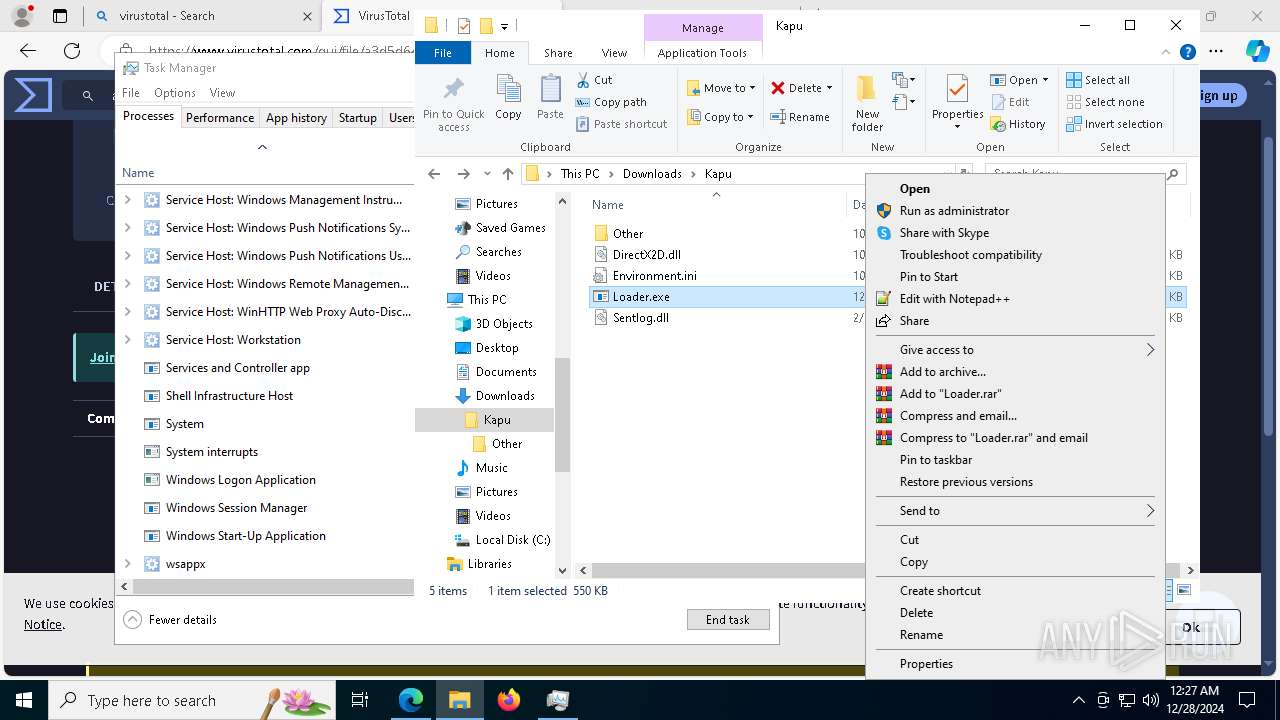Select Troubleshoot compatibility
The height and width of the screenshot is (720, 1280).
pos(1014,255)
